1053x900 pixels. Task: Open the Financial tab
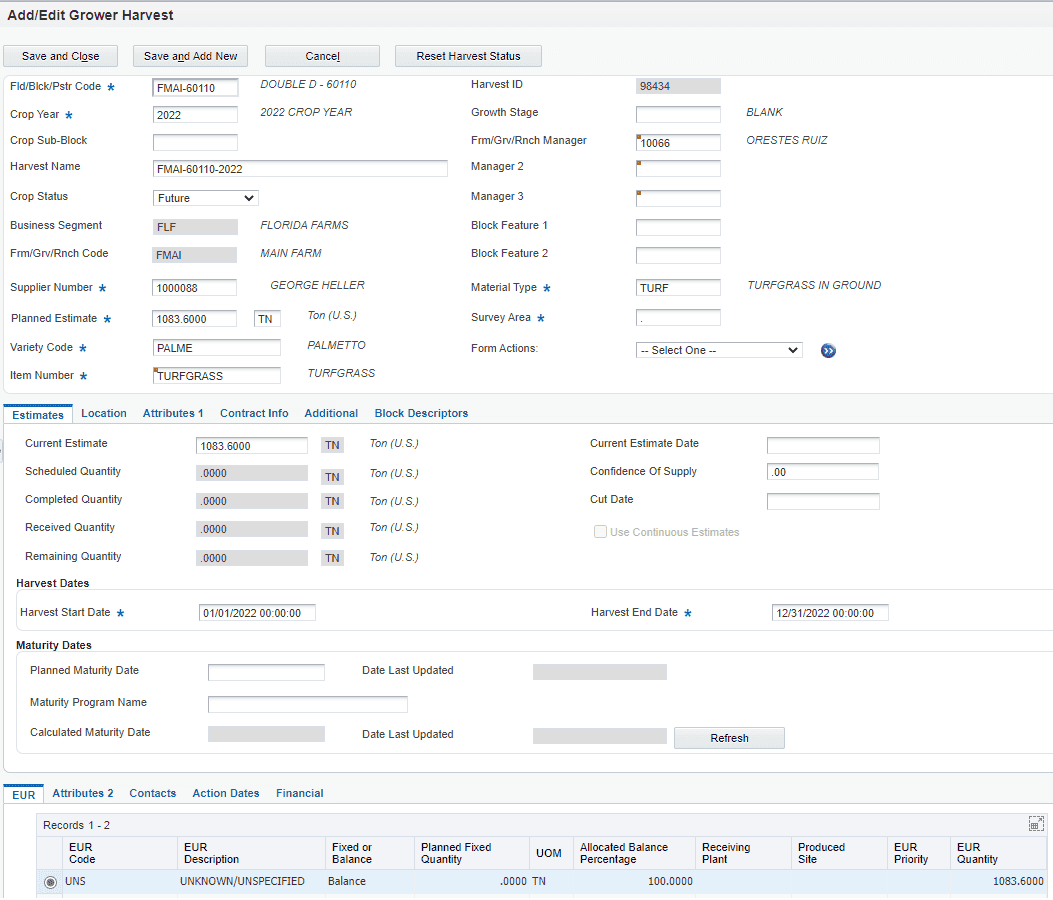[x=300, y=793]
